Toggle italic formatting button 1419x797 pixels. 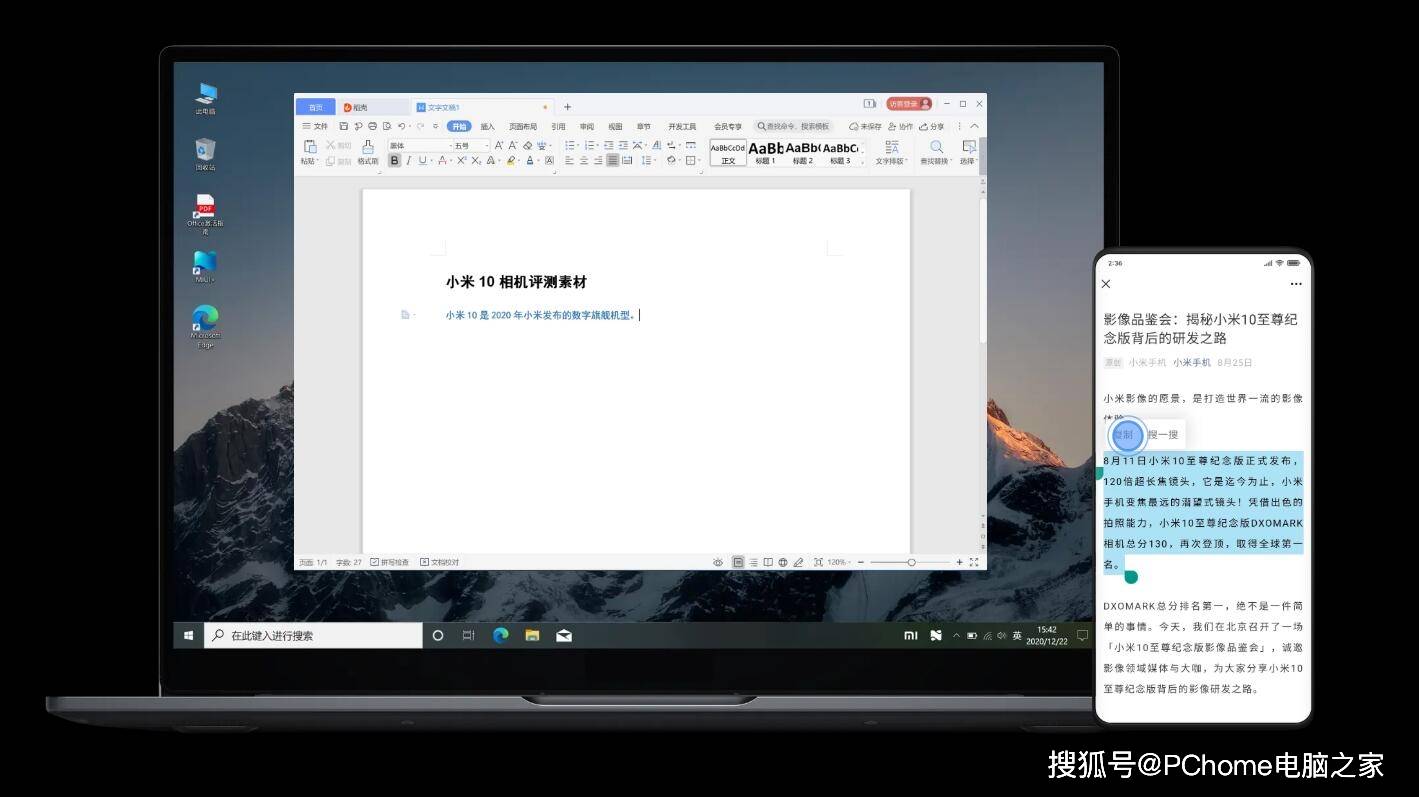click(x=408, y=160)
